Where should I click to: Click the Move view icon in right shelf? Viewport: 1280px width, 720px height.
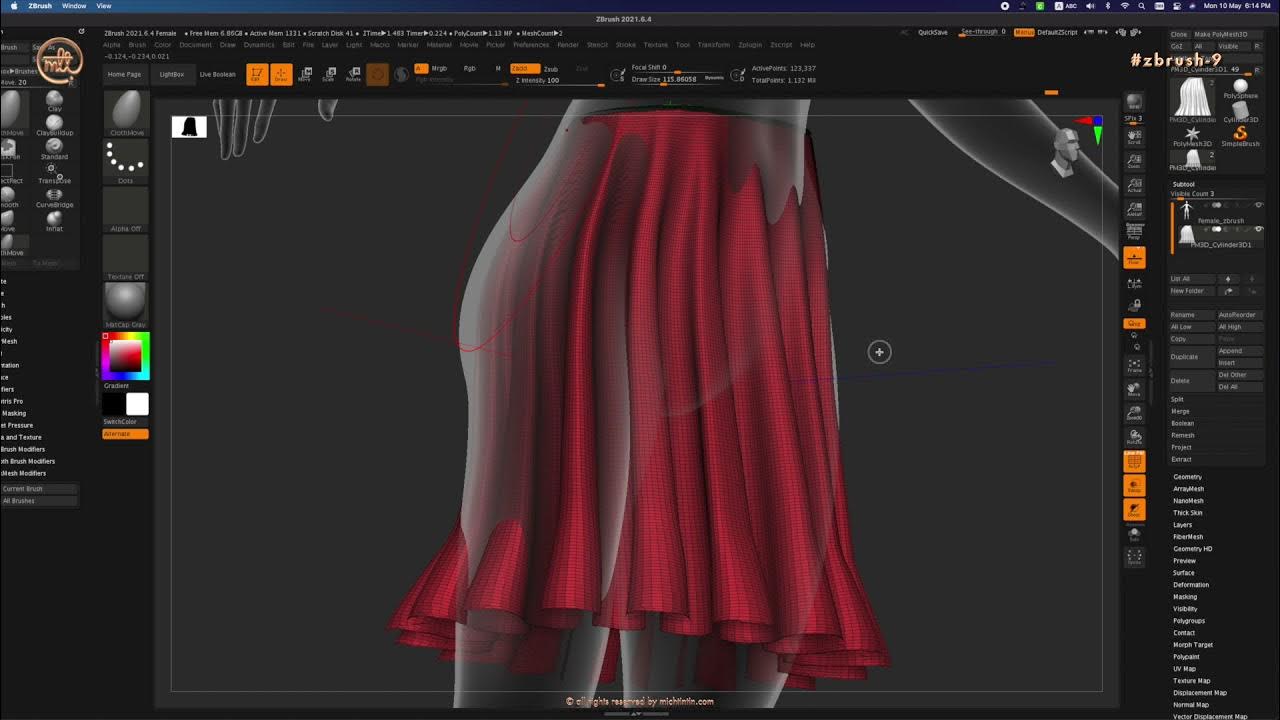point(1134,389)
